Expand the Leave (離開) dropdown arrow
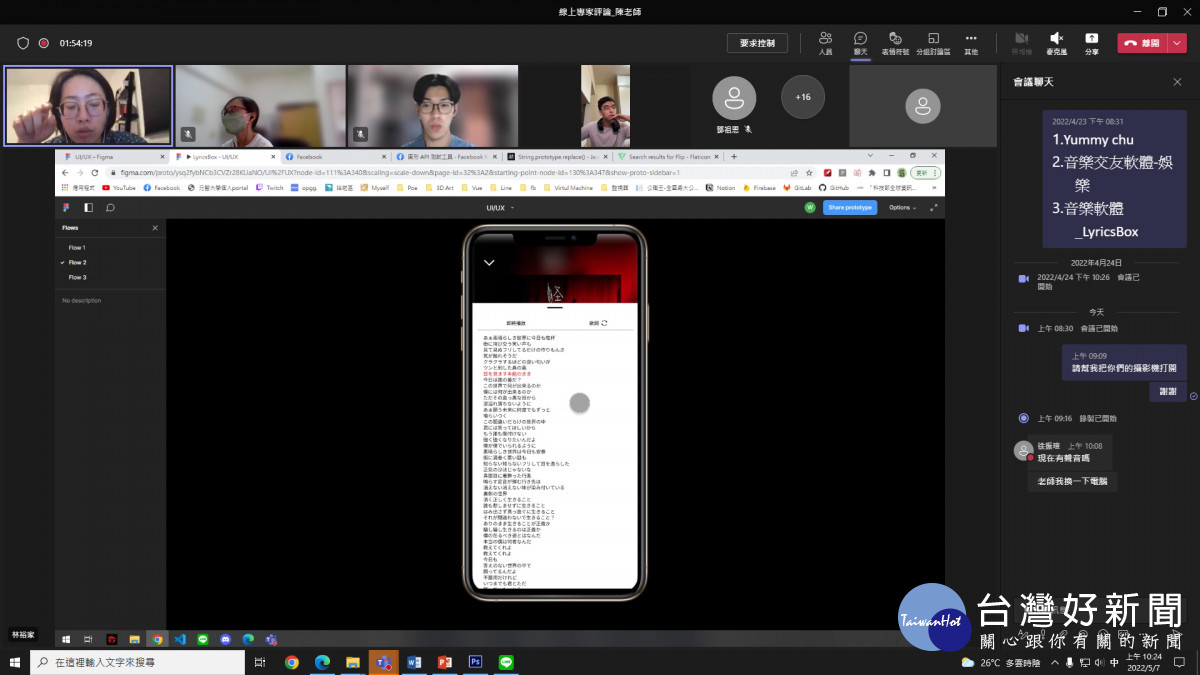 point(1177,43)
